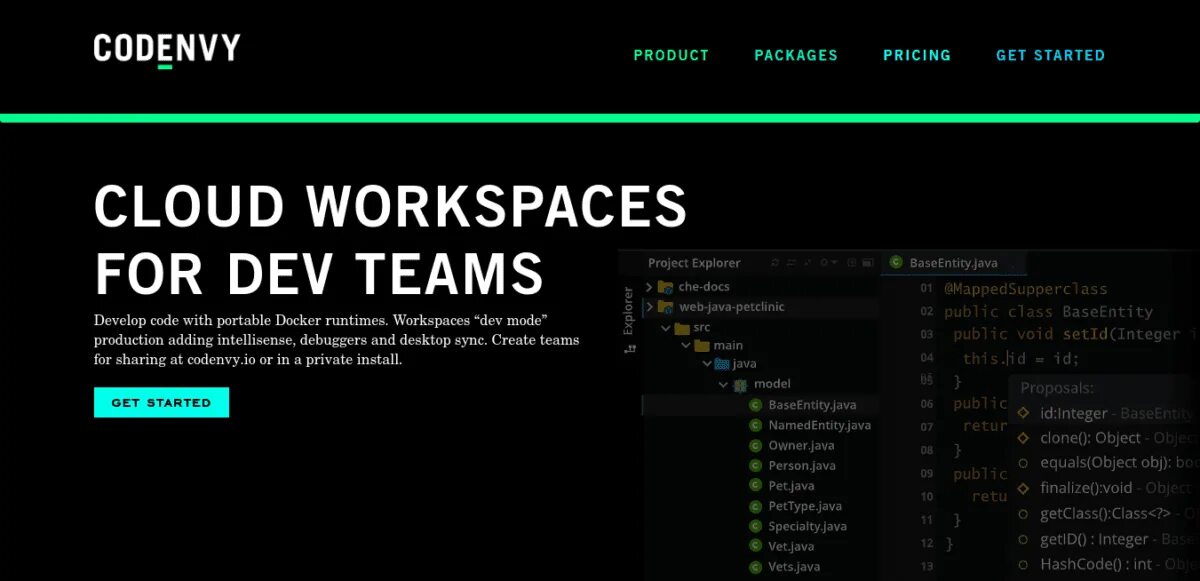This screenshot has width=1200, height=581.
Task: Click the teal GET STARTED button
Action: (161, 403)
